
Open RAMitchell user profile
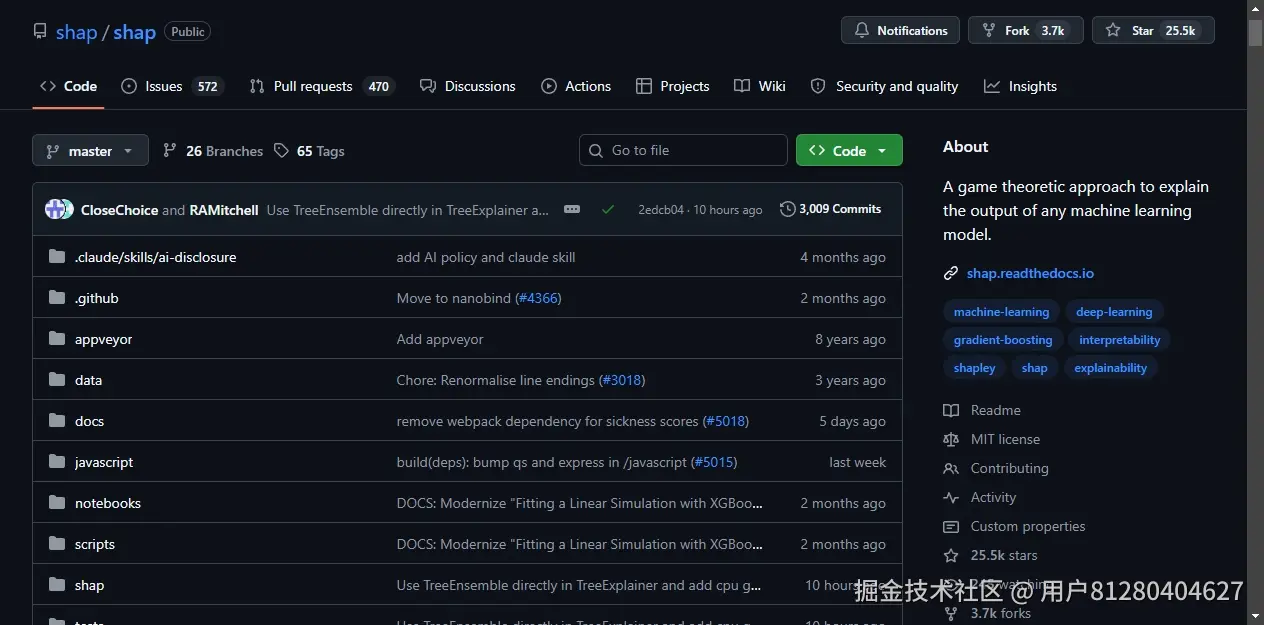(x=224, y=210)
